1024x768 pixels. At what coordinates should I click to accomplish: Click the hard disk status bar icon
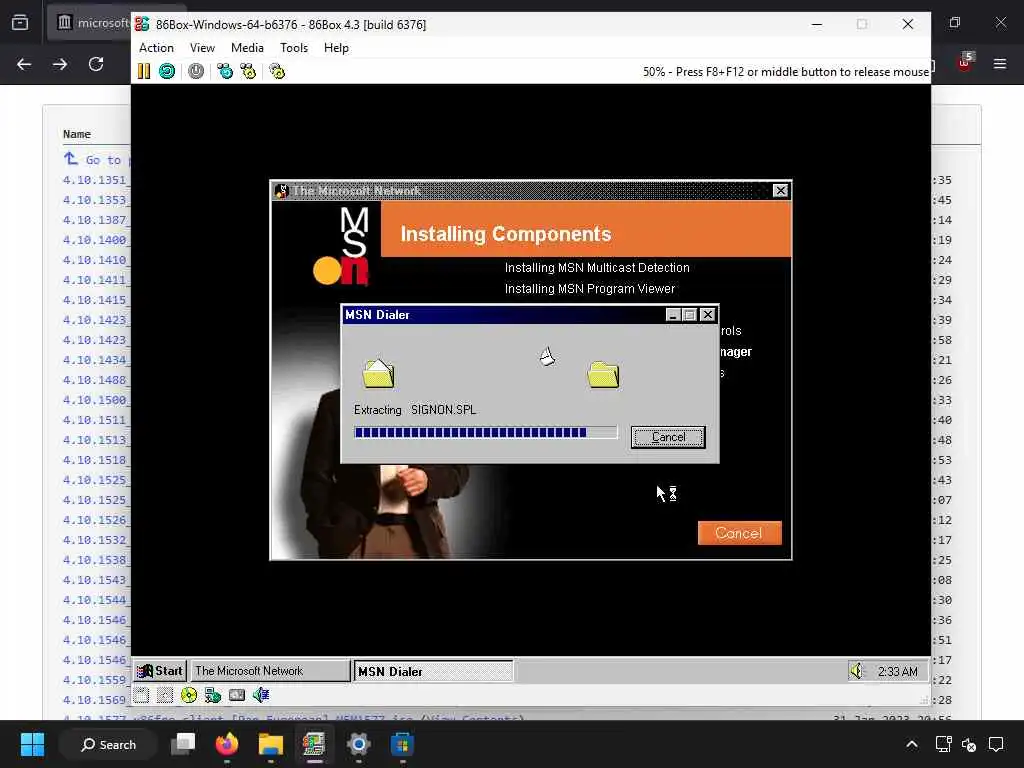point(237,695)
